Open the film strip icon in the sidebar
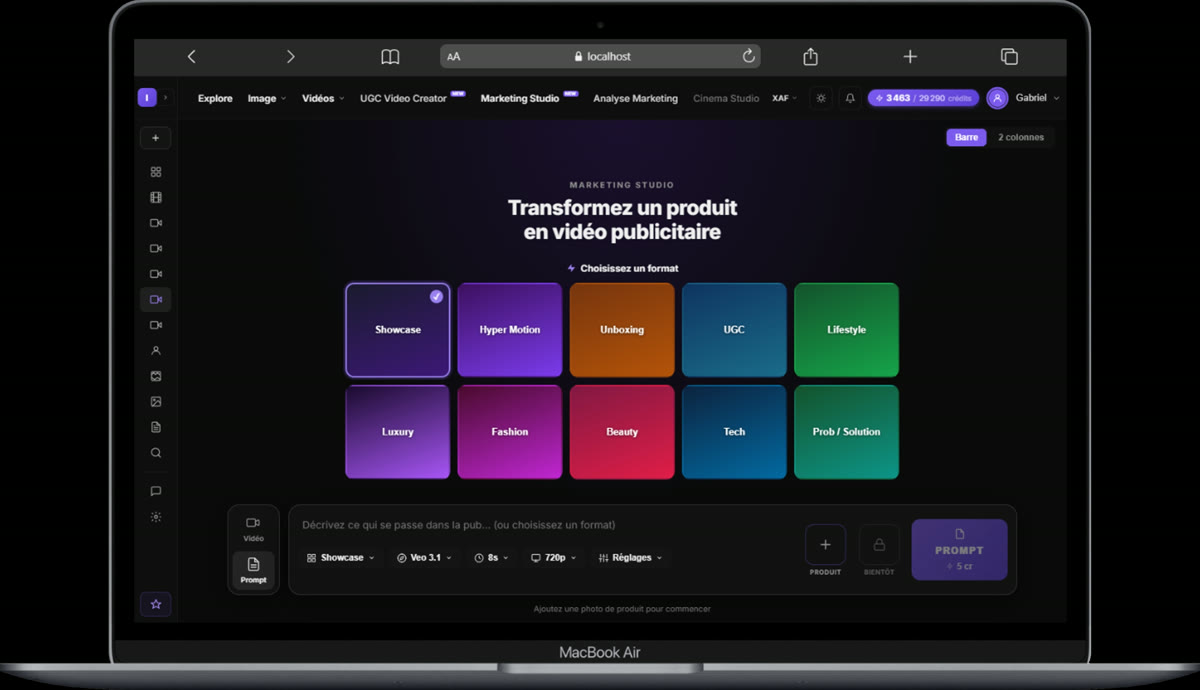This screenshot has width=1200, height=690. pos(156,198)
